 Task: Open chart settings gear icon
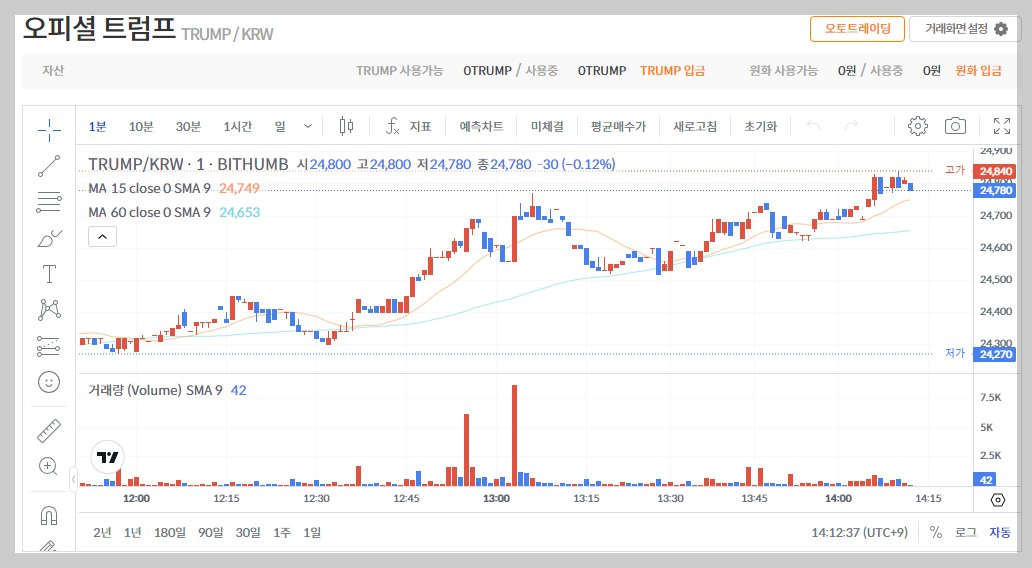[x=917, y=126]
